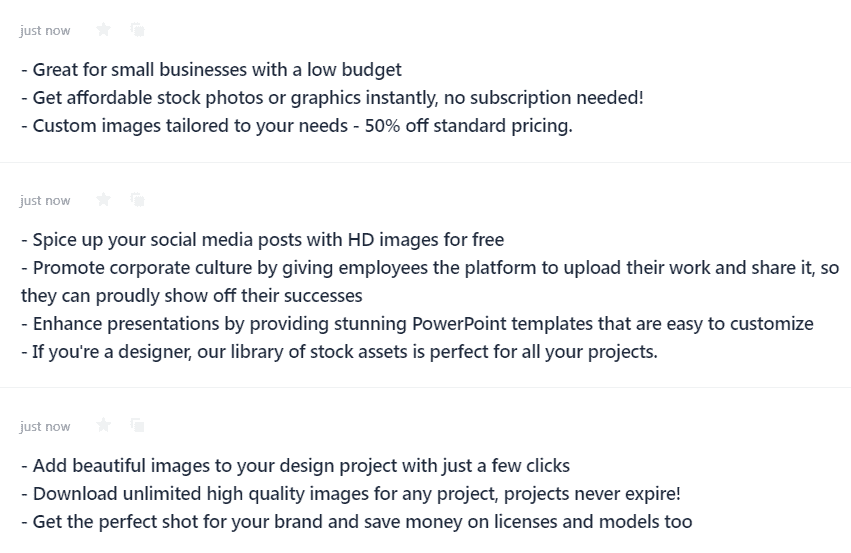The image size is (851, 553).
Task: Click the 'they can proudly show off their successes' text
Action: [x=192, y=296]
